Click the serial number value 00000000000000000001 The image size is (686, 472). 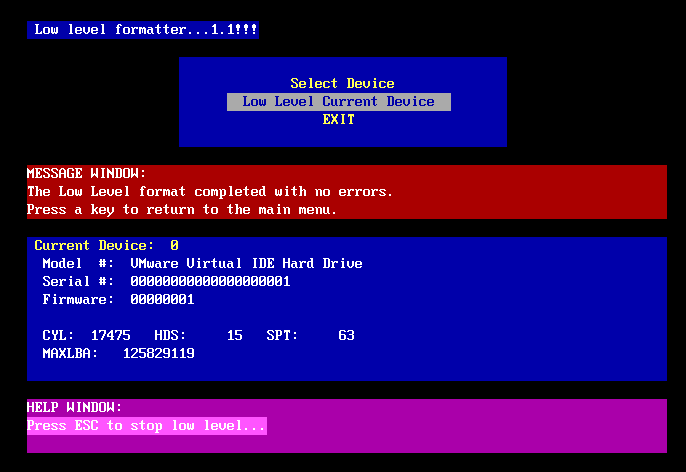point(210,281)
